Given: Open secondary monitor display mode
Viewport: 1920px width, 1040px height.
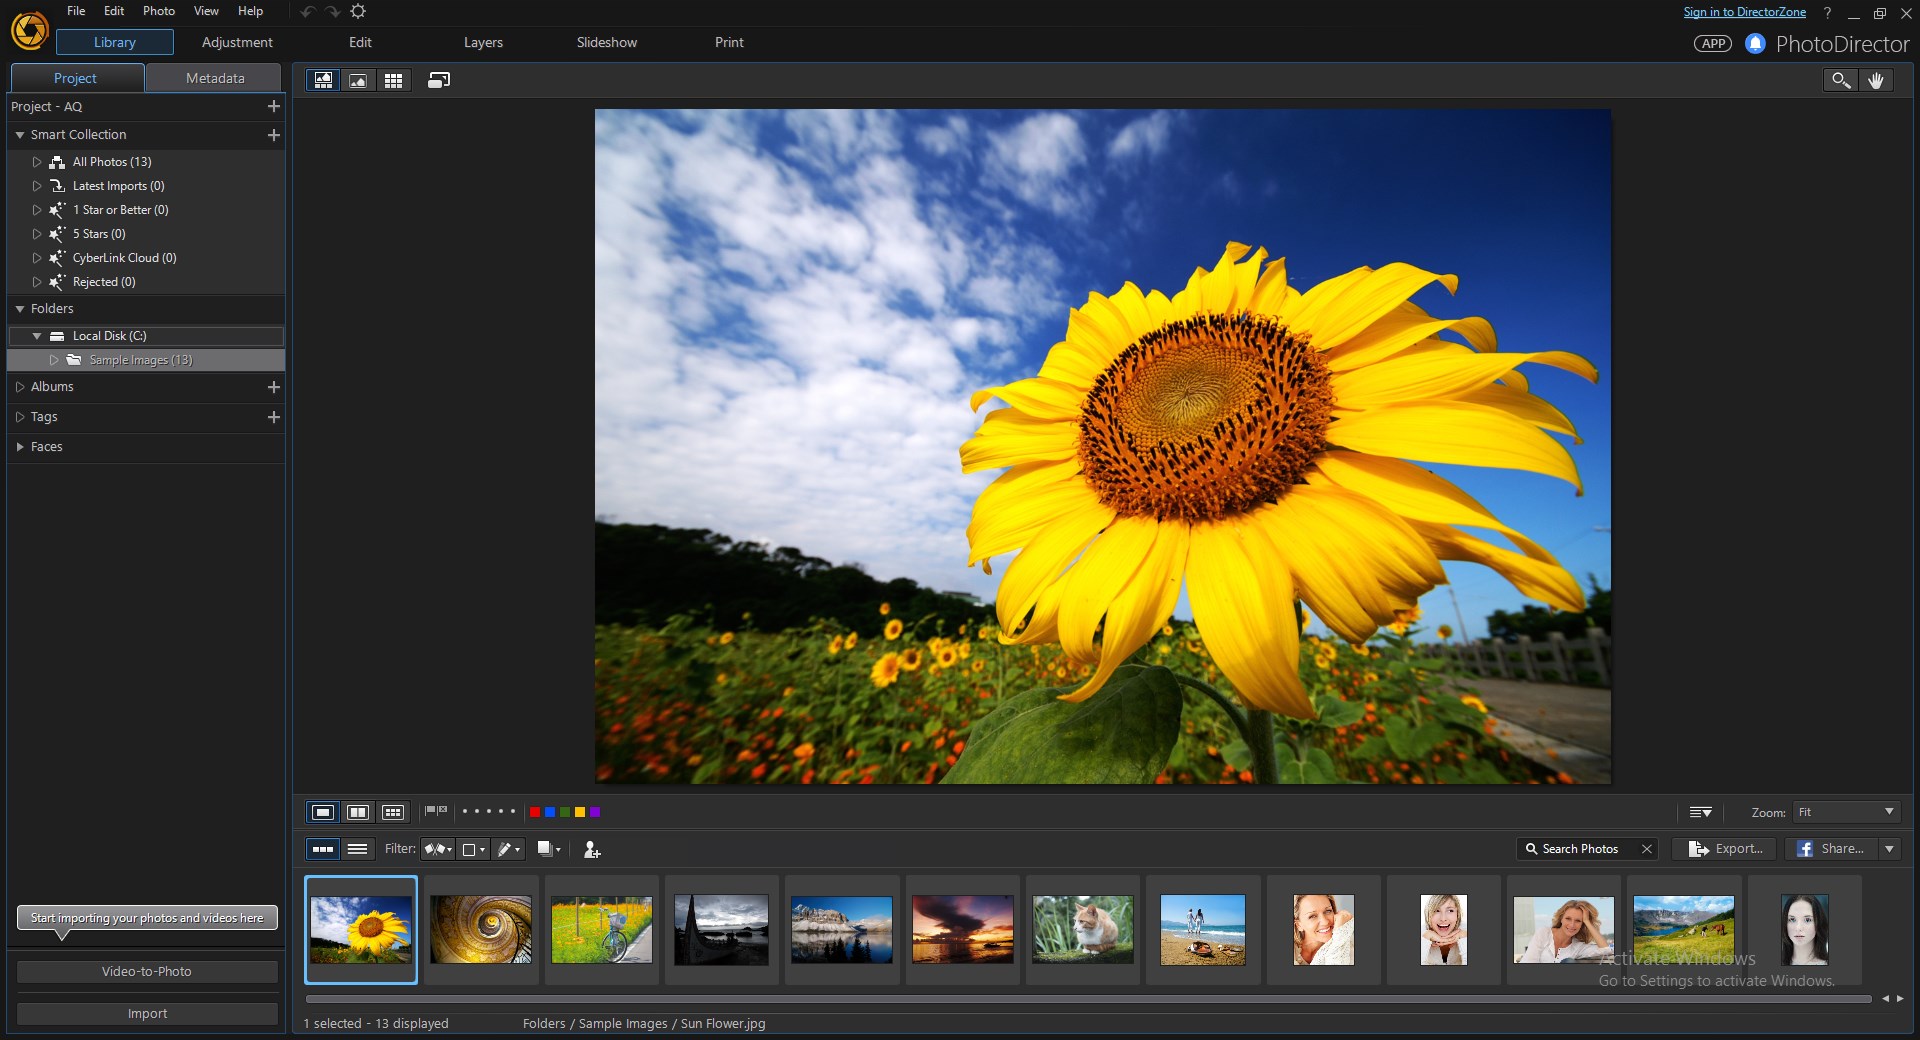Looking at the screenshot, I should pos(439,80).
